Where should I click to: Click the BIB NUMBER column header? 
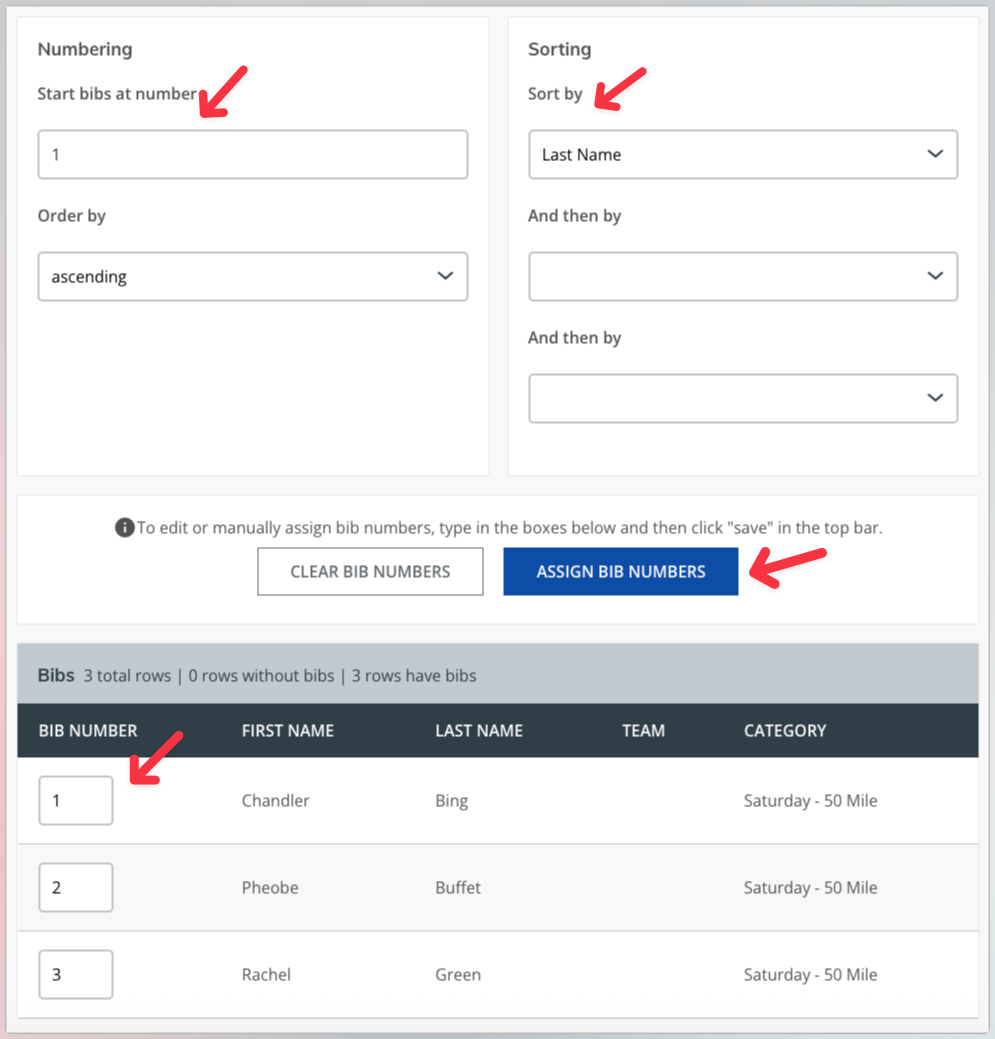(x=88, y=730)
